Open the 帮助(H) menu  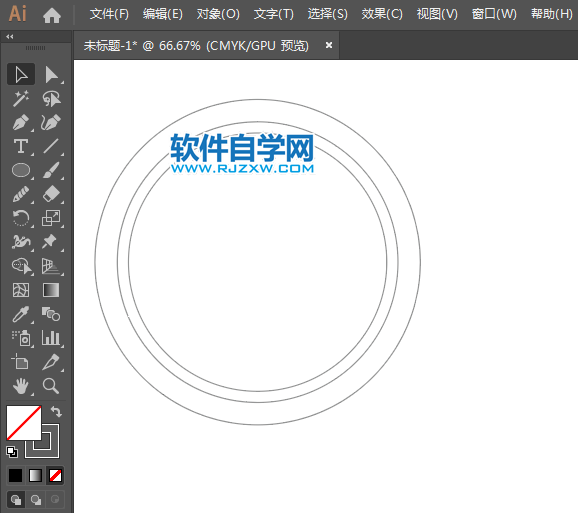(551, 14)
